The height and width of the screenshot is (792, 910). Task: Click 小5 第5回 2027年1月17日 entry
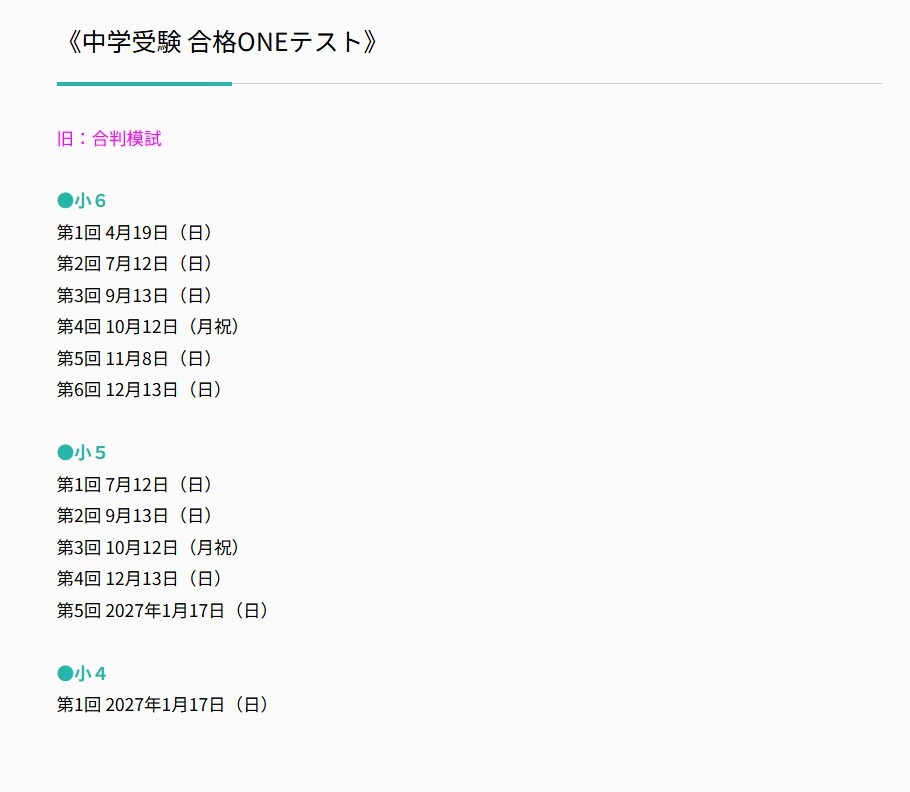click(x=163, y=610)
